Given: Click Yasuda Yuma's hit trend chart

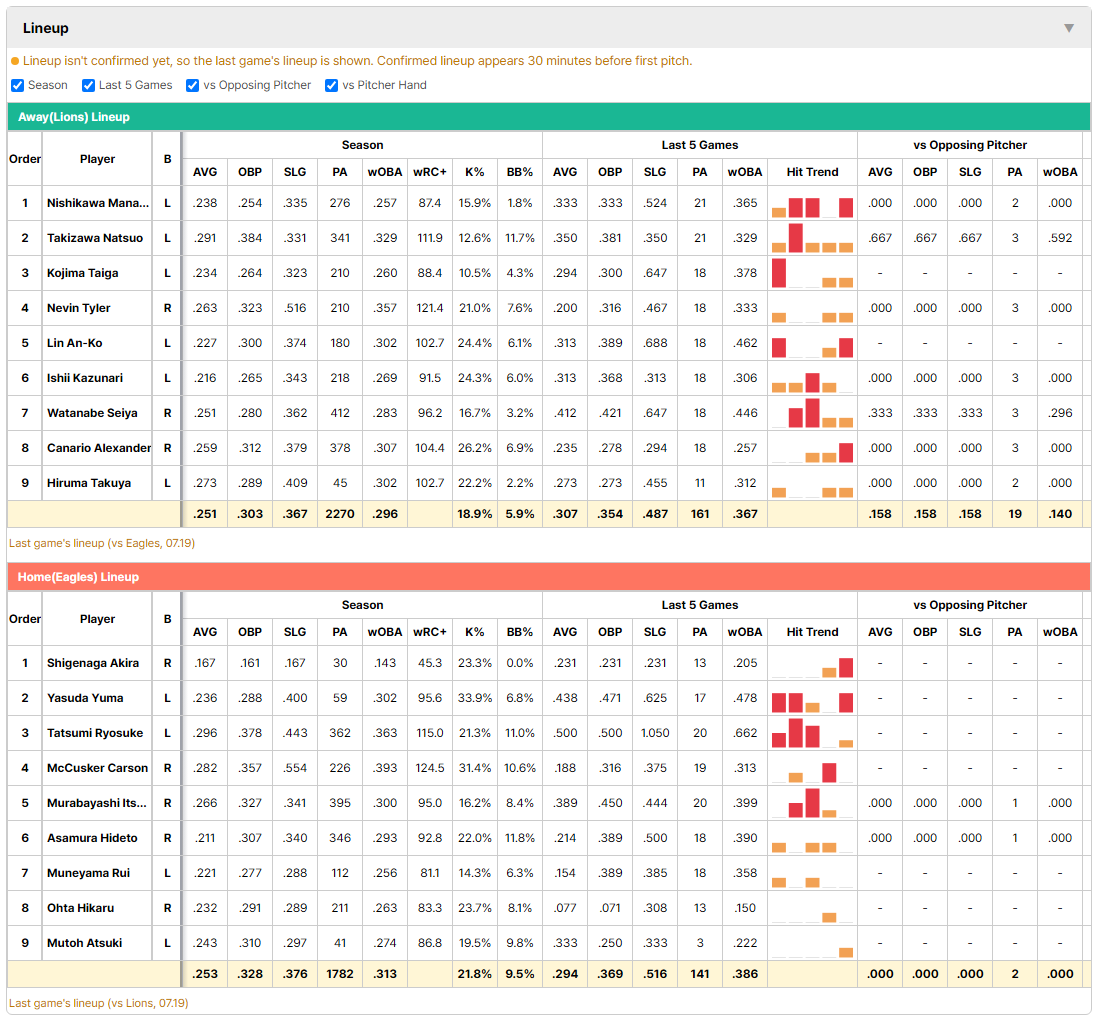Looking at the screenshot, I should click(x=812, y=702).
